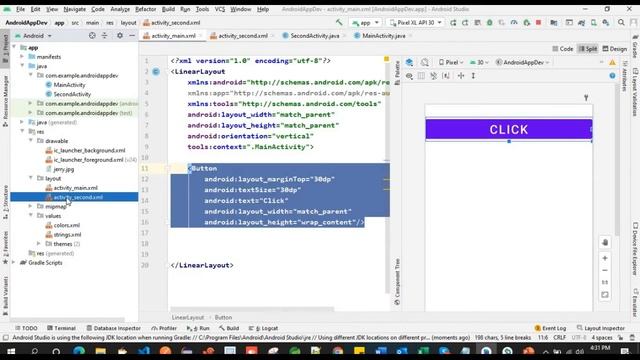
Task: Click the zoom to fit screen icon
Action: [x=605, y=294]
